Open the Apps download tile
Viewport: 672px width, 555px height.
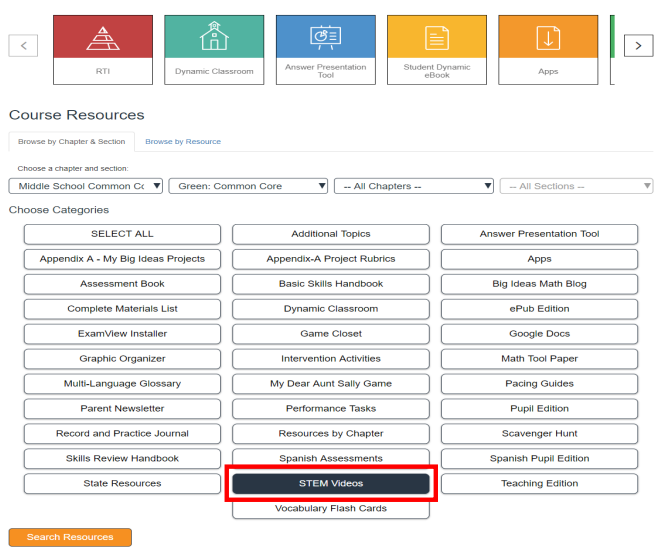click(548, 50)
